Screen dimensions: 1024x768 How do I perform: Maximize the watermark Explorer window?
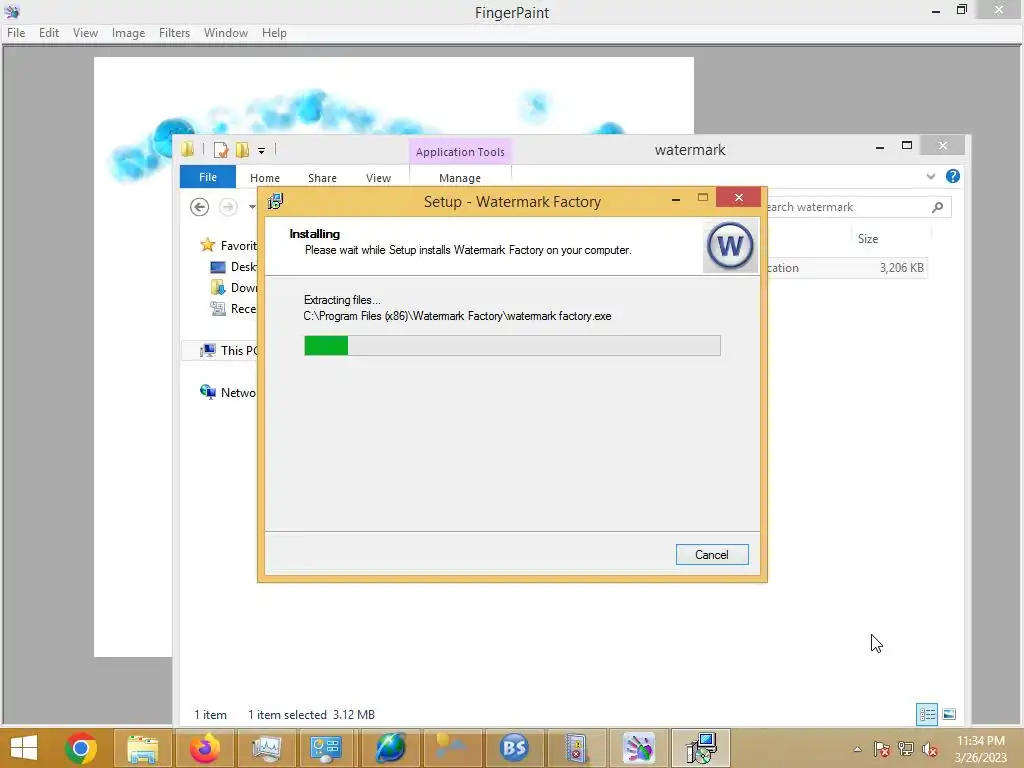[906, 146]
